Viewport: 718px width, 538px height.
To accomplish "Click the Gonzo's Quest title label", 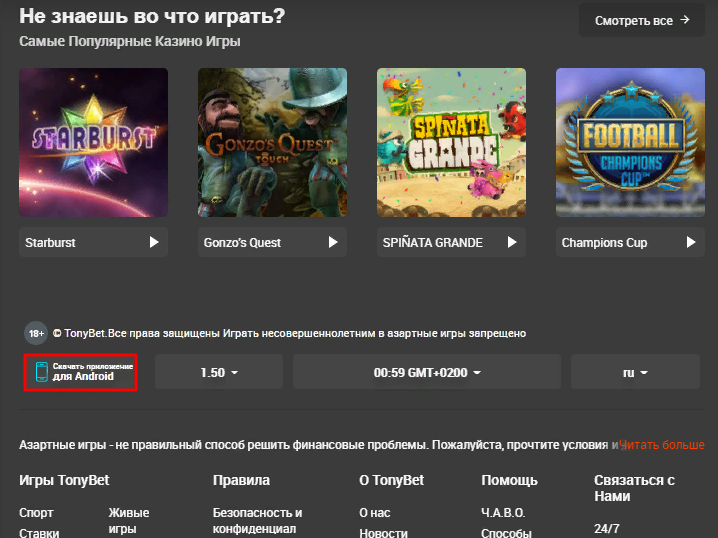I will (242, 243).
